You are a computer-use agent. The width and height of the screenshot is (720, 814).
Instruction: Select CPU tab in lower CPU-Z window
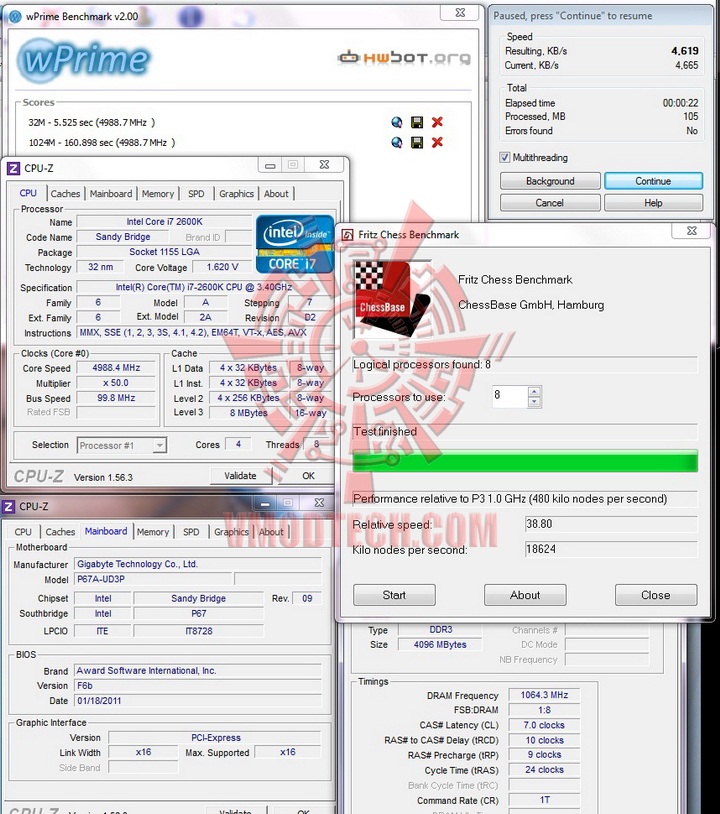click(x=23, y=532)
